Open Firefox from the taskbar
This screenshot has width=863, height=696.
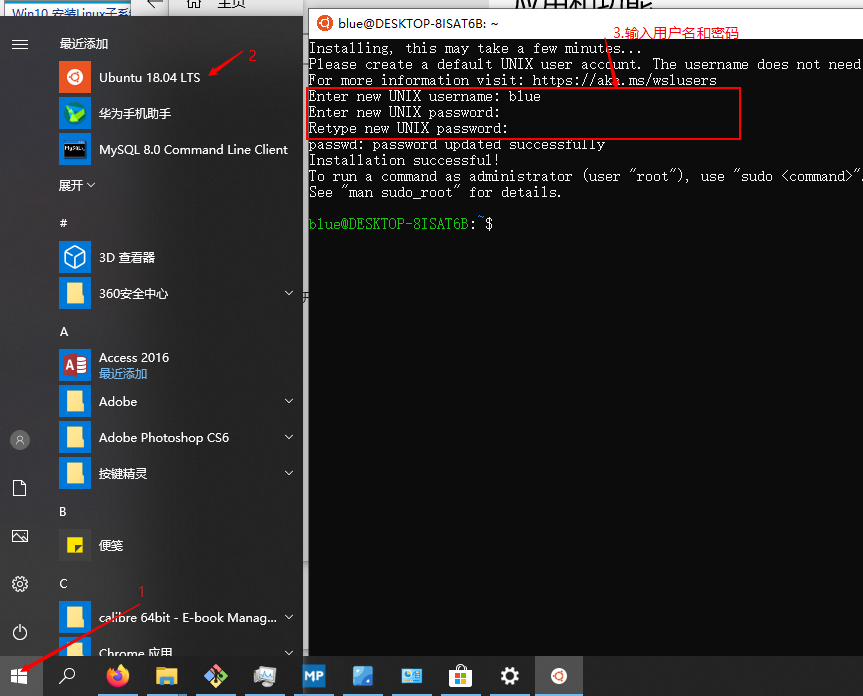(x=117, y=676)
